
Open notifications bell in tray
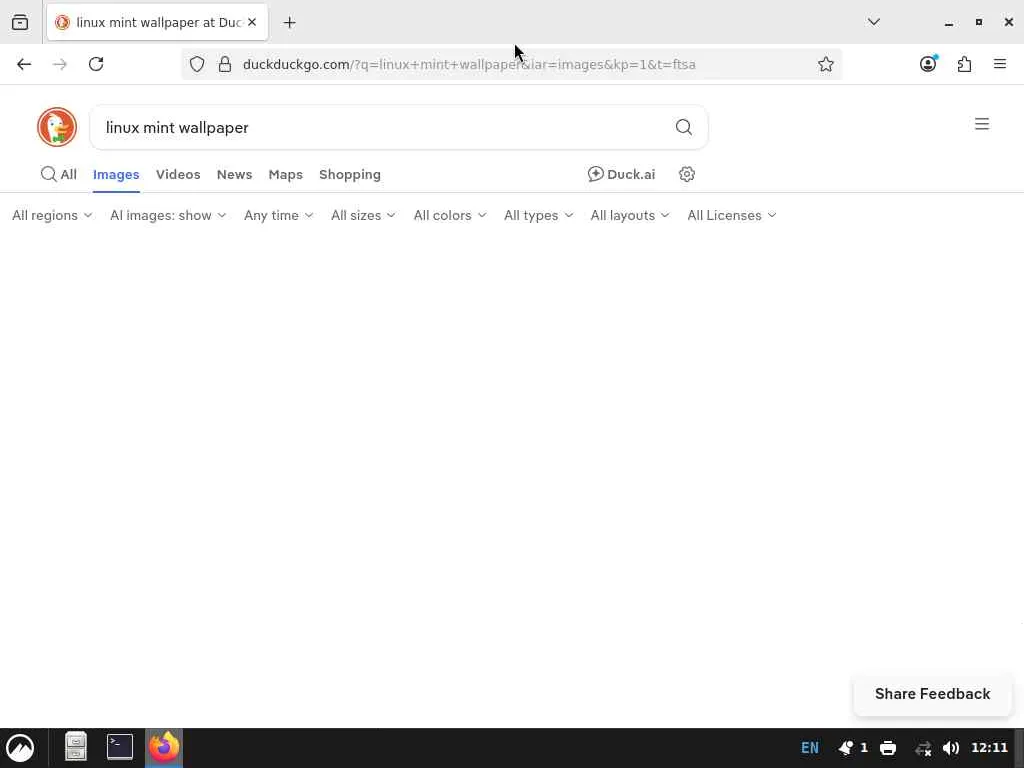click(846, 748)
